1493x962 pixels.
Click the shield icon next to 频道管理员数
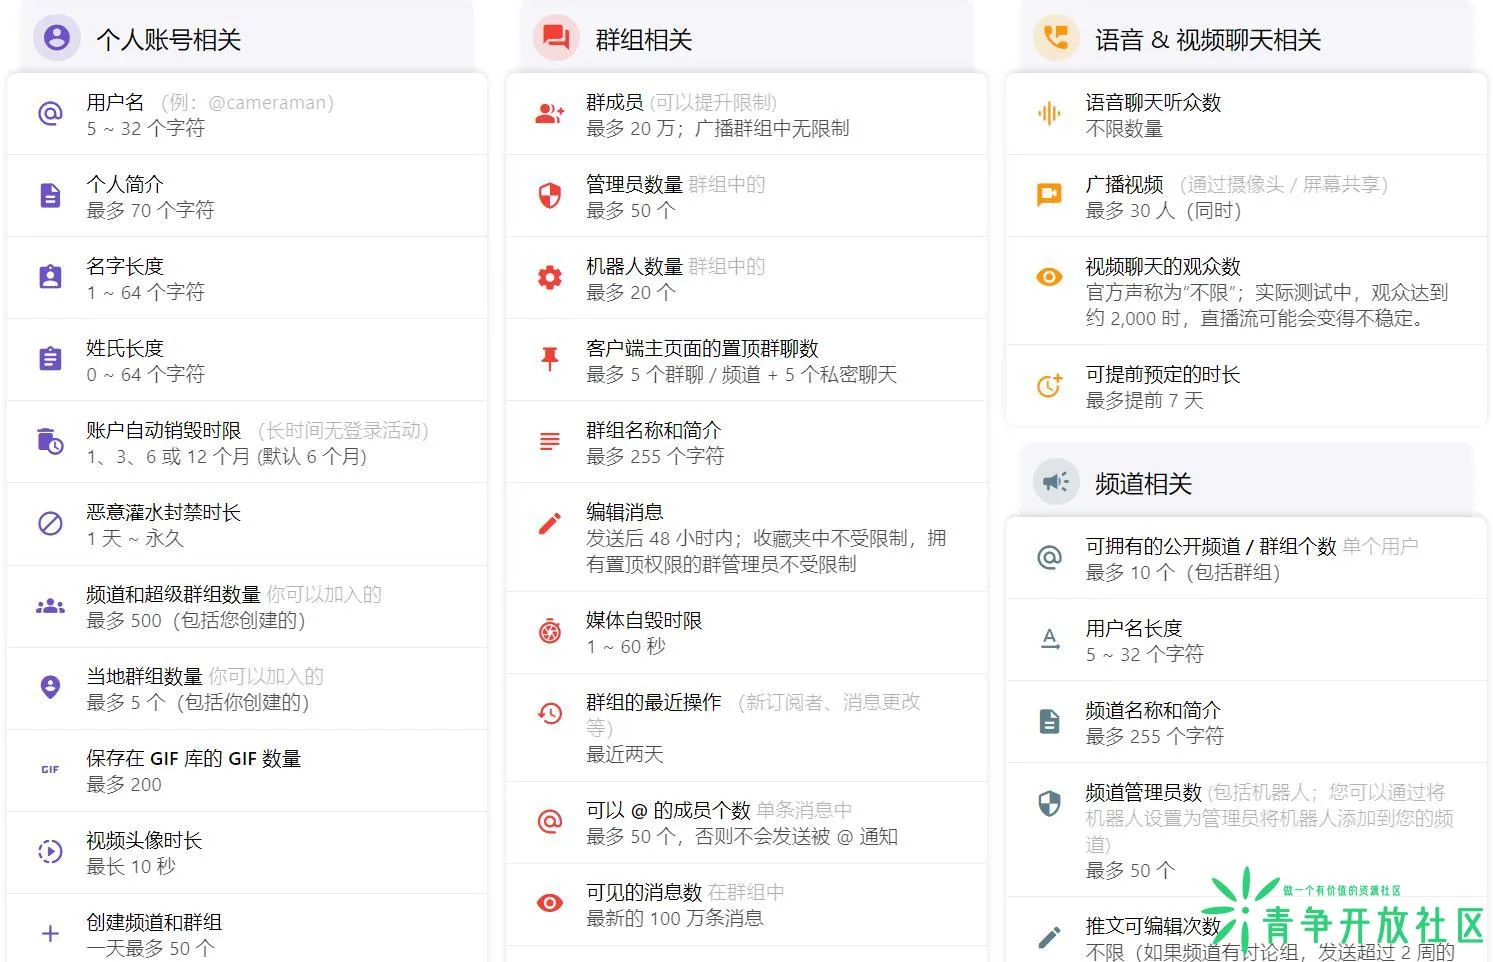coord(1049,803)
